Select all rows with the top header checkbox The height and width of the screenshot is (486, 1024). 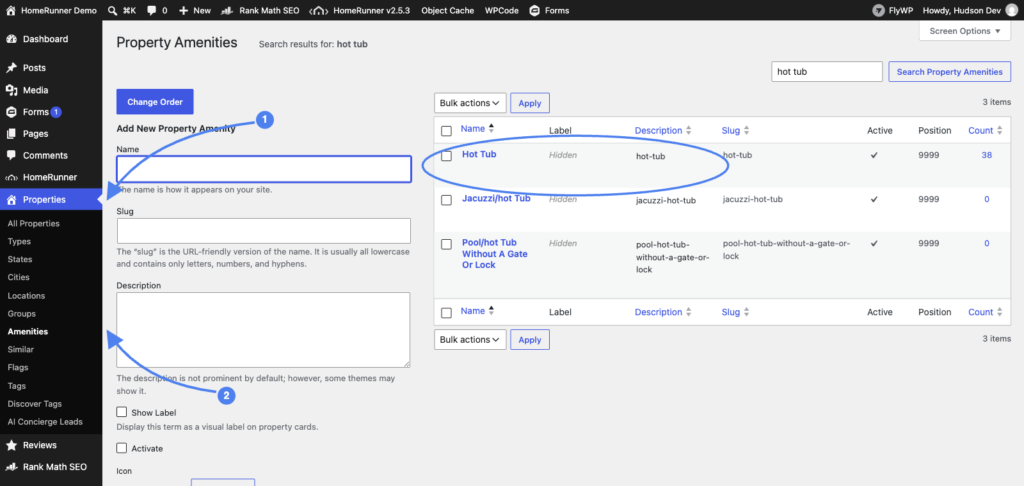tap(447, 131)
